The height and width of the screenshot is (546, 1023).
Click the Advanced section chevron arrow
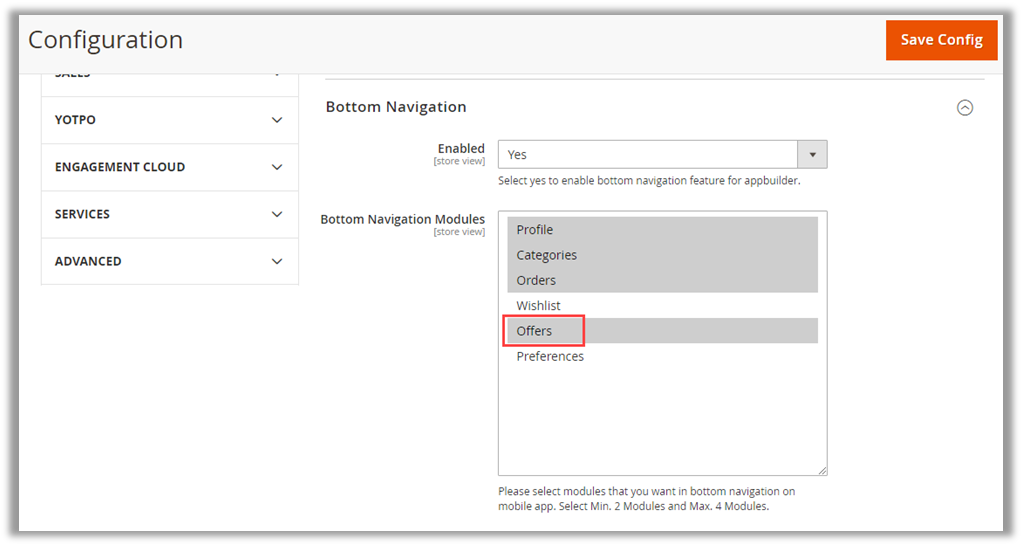pyautogui.click(x=277, y=261)
